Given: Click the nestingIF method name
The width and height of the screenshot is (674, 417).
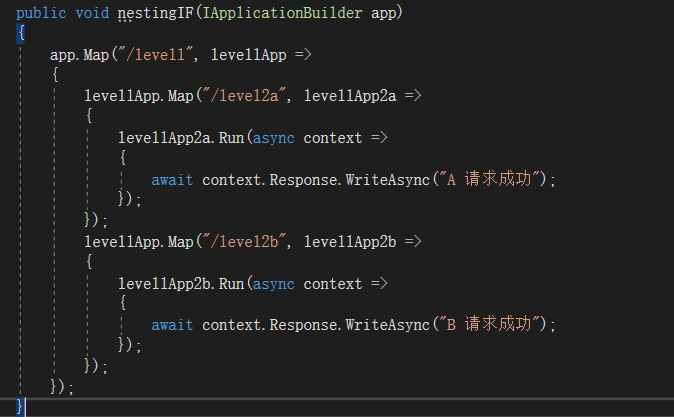Looking at the screenshot, I should pos(156,13).
